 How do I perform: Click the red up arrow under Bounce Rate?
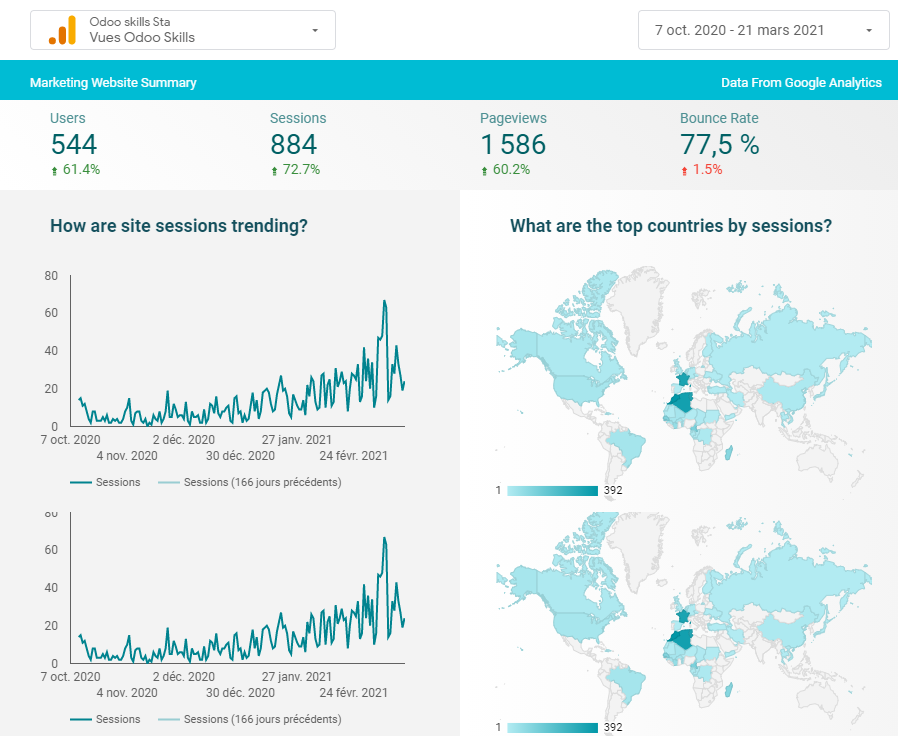(685, 171)
